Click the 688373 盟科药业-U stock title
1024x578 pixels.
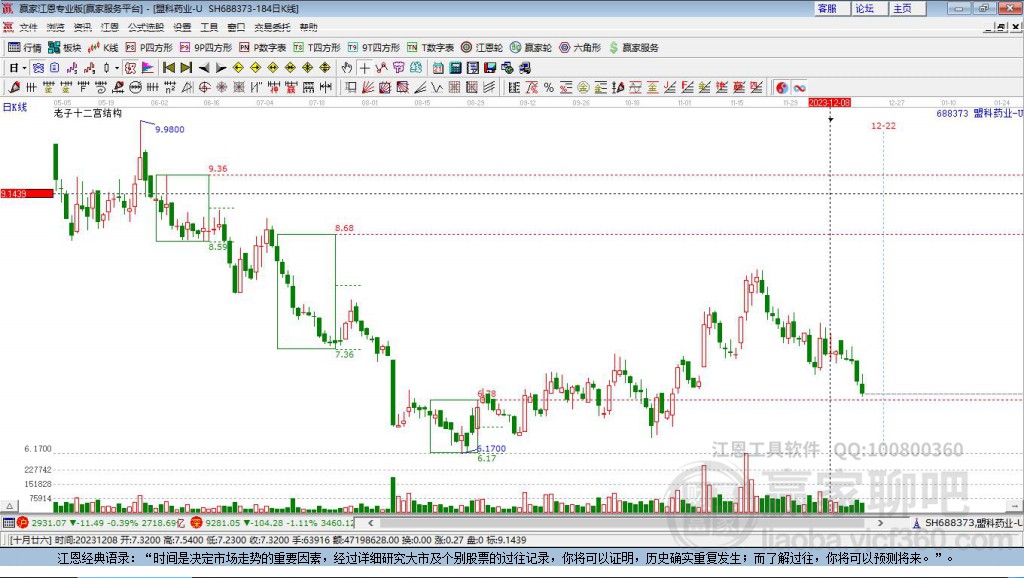point(978,113)
